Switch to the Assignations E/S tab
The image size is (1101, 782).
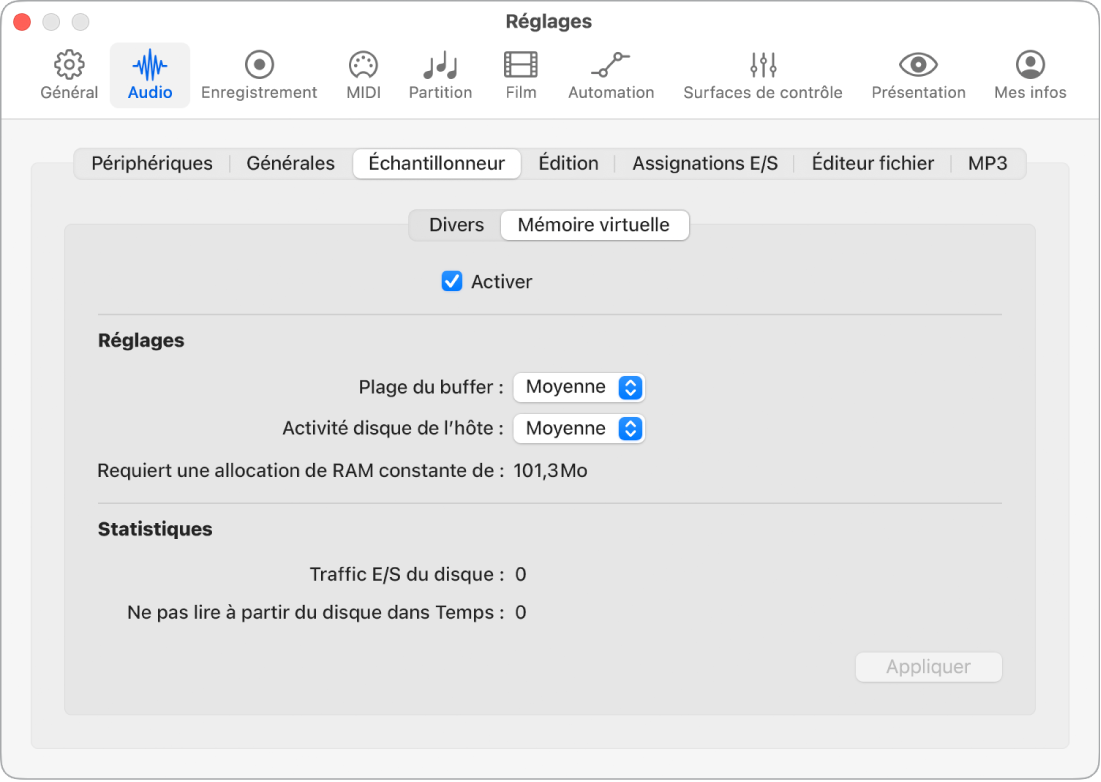click(704, 163)
